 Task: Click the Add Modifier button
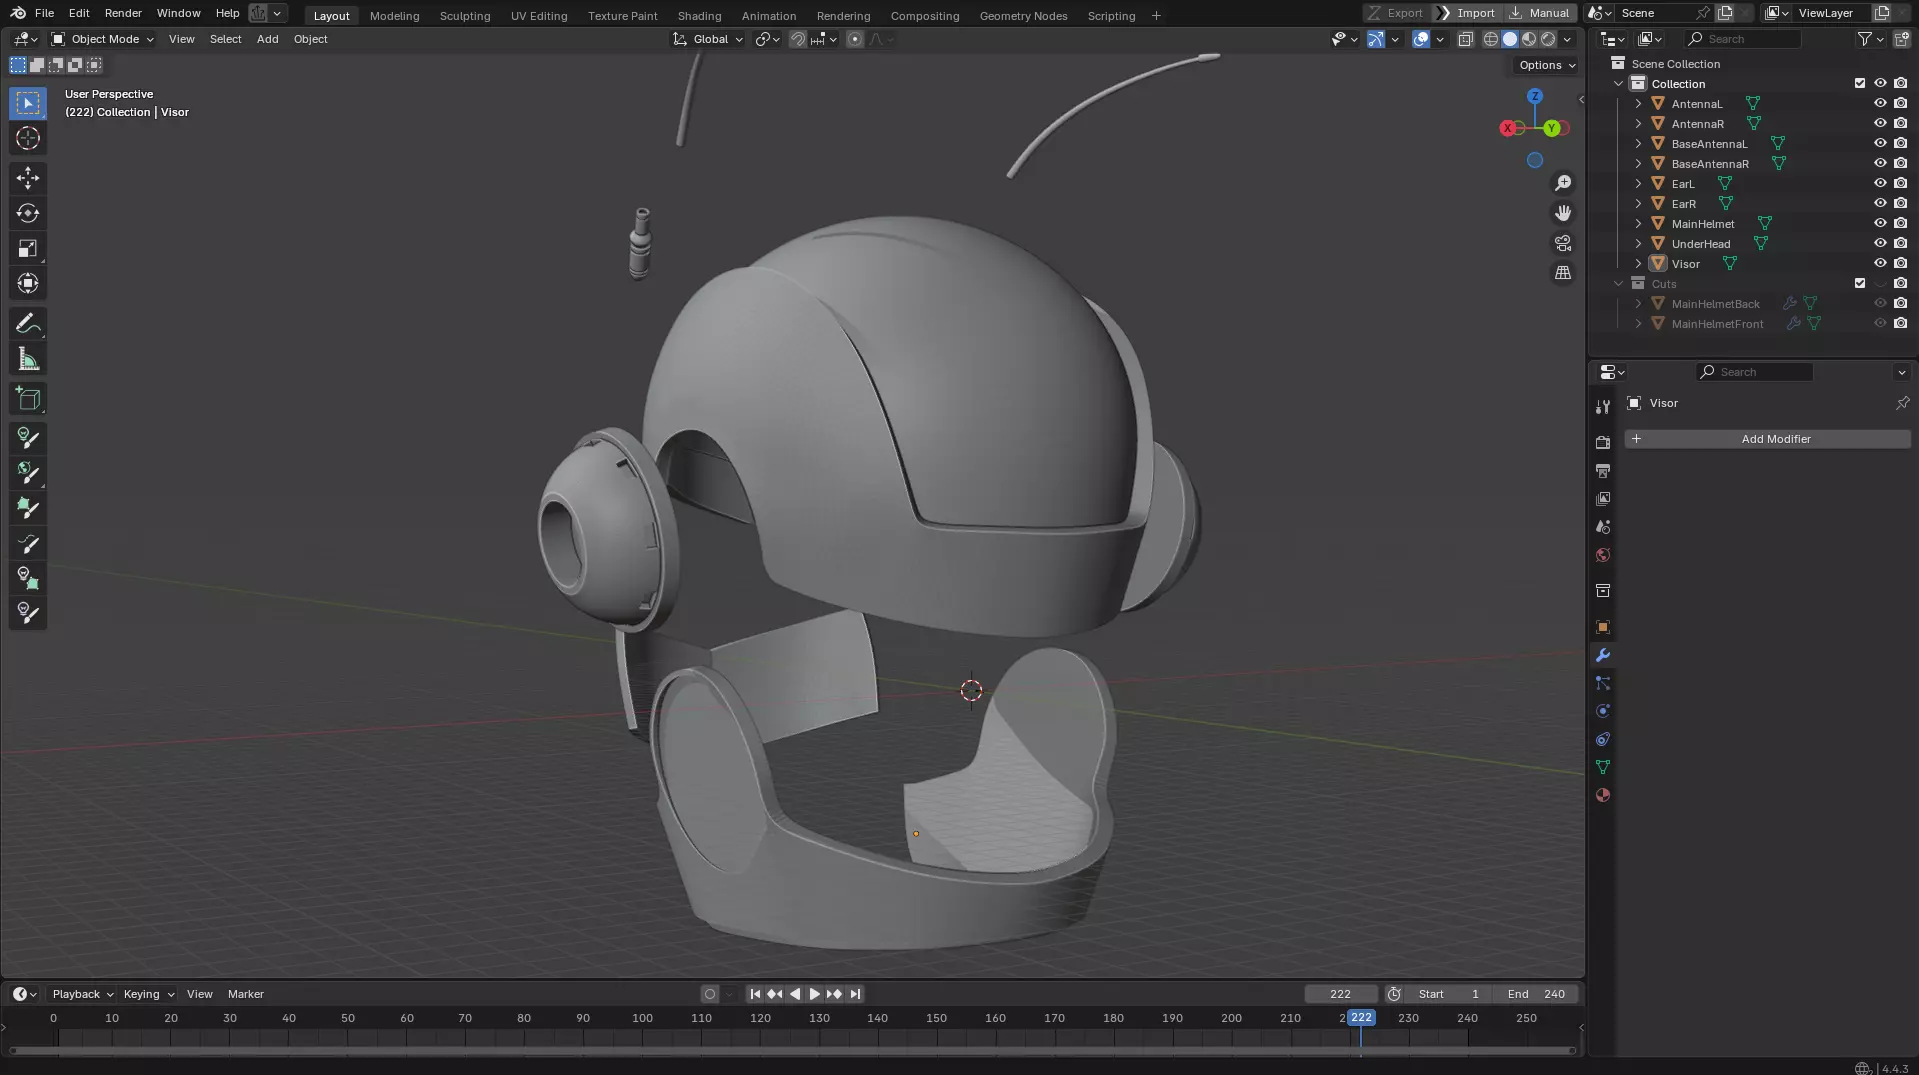(x=1767, y=439)
